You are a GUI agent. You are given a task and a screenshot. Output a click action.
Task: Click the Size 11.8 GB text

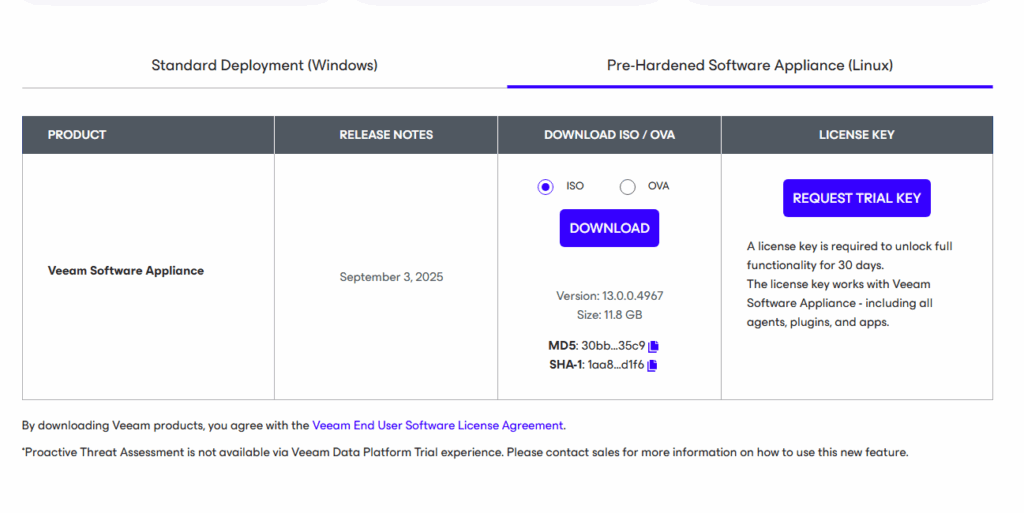(609, 314)
